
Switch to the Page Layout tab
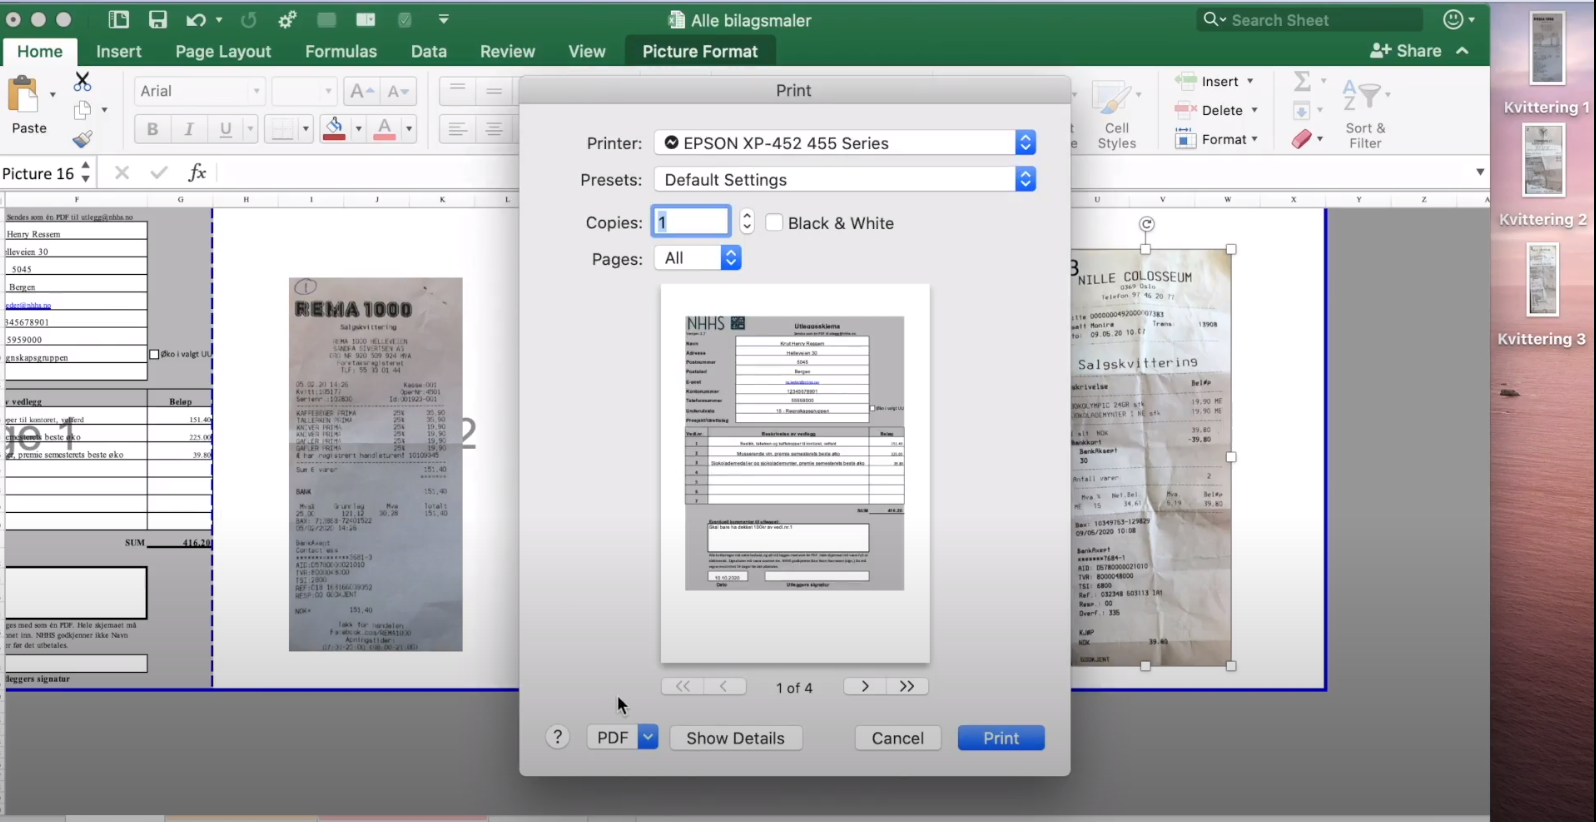pos(223,51)
